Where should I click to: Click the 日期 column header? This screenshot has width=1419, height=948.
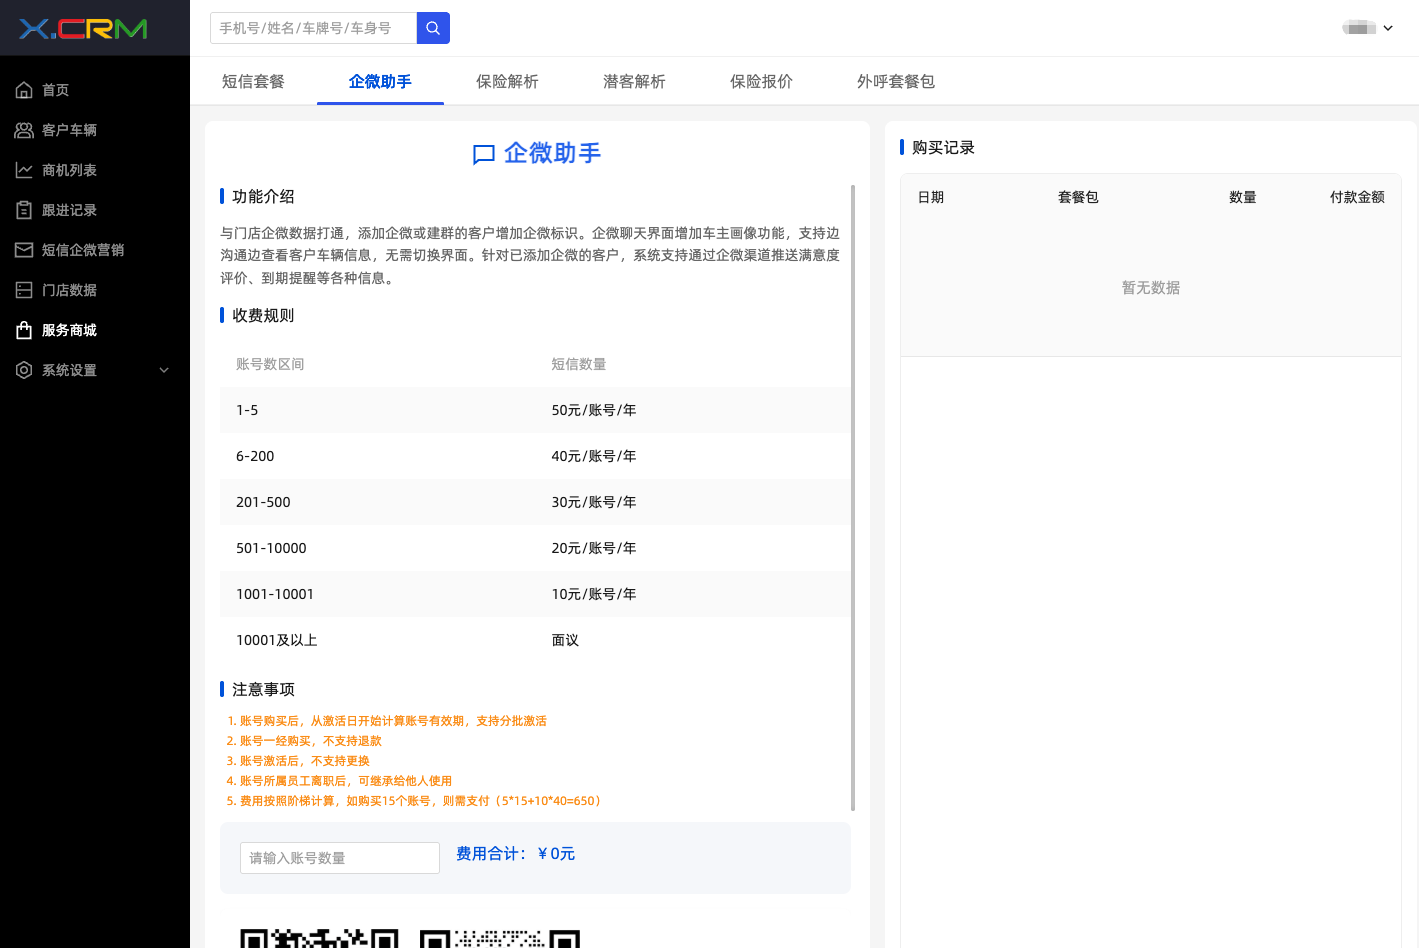click(931, 197)
